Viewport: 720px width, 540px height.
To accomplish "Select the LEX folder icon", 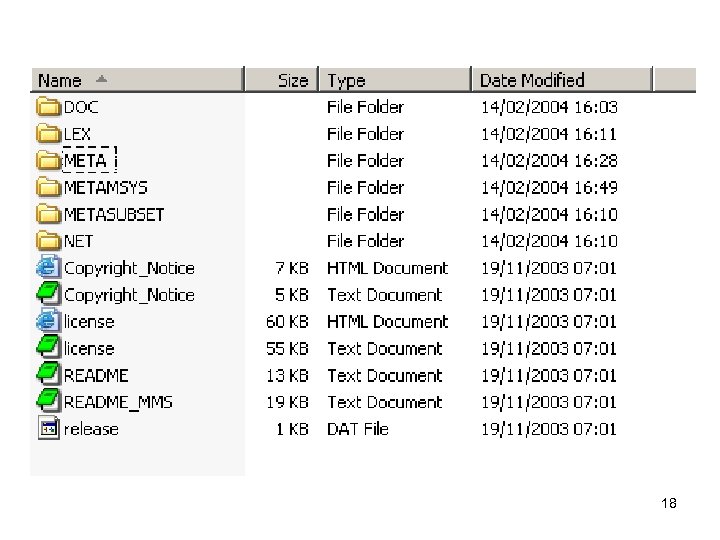I will point(48,134).
